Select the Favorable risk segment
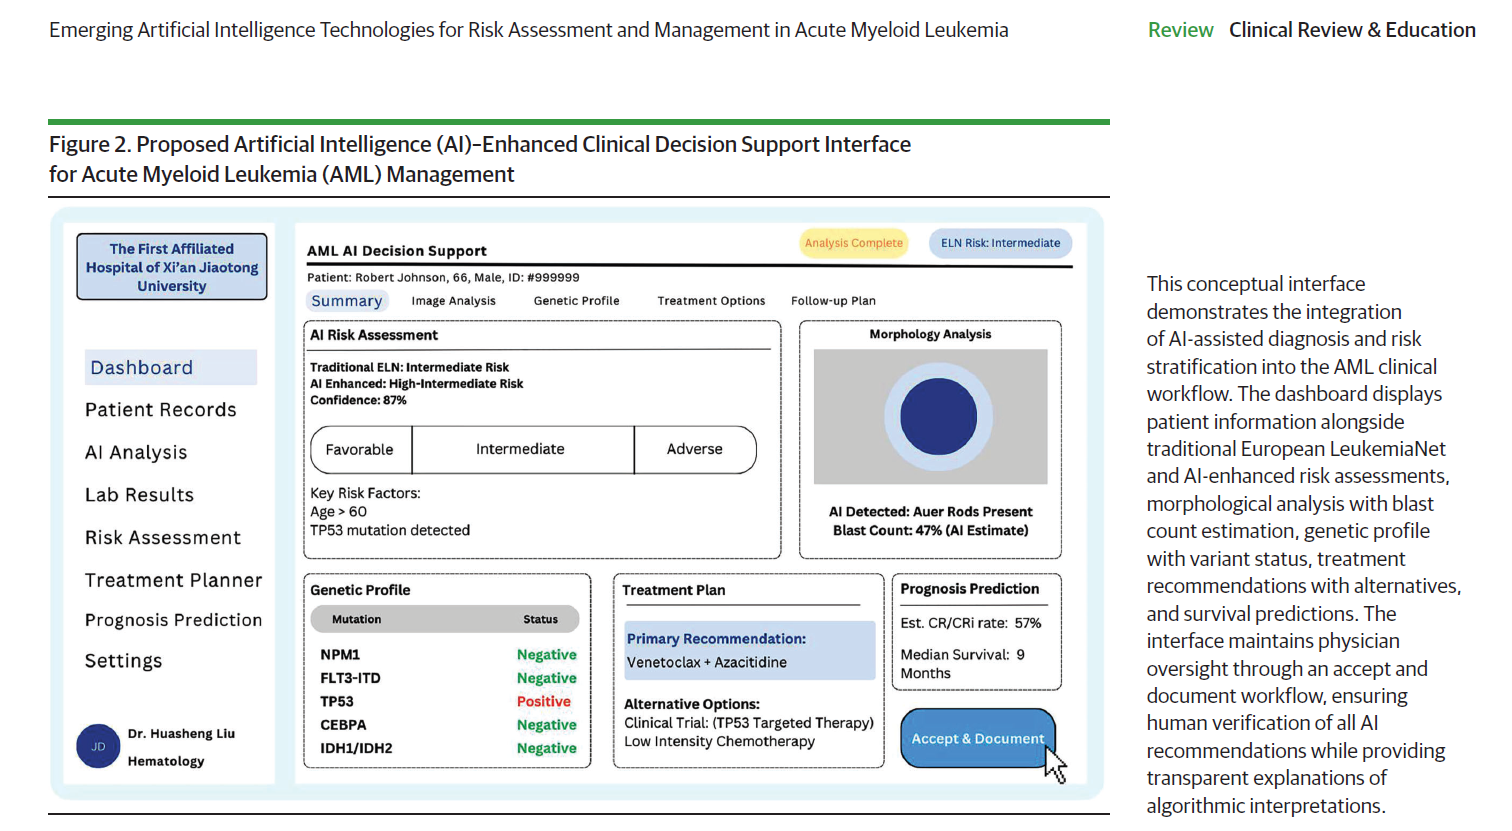 pos(360,450)
